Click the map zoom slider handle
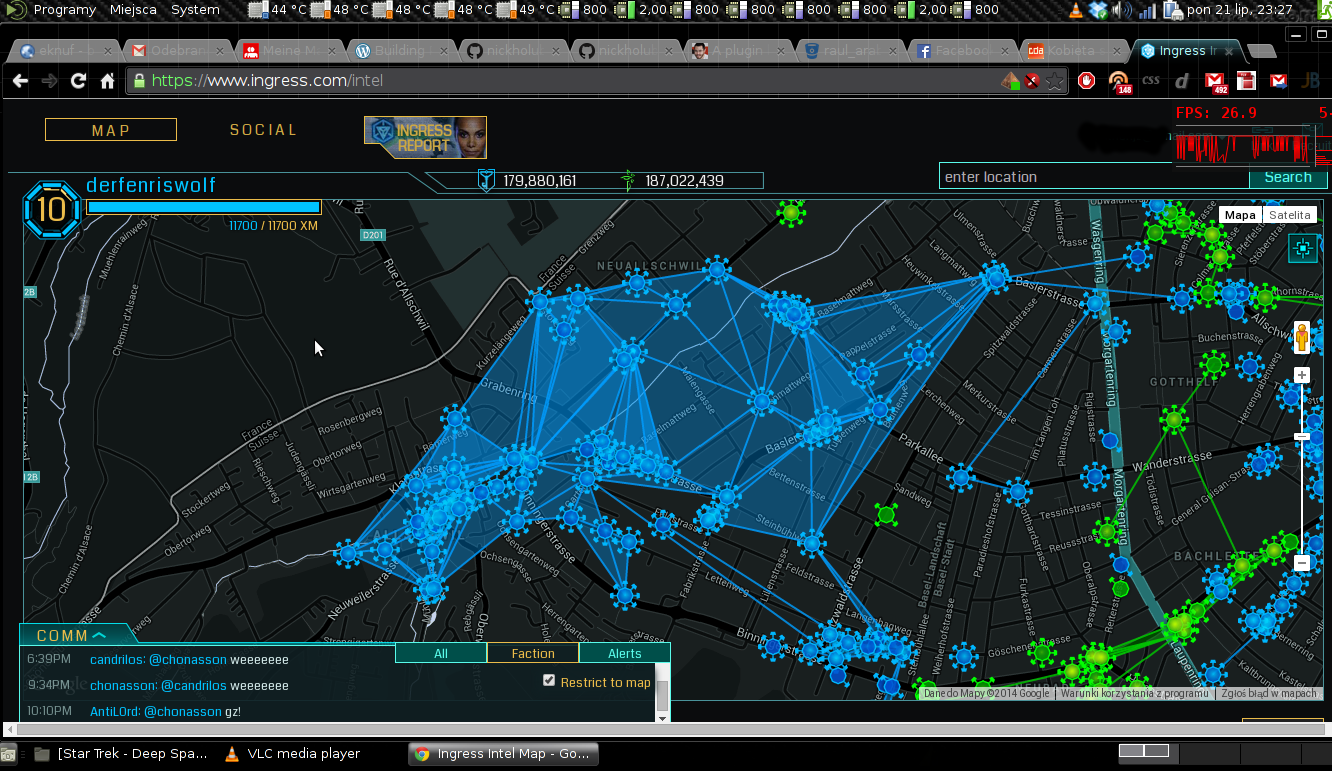 point(1301,436)
